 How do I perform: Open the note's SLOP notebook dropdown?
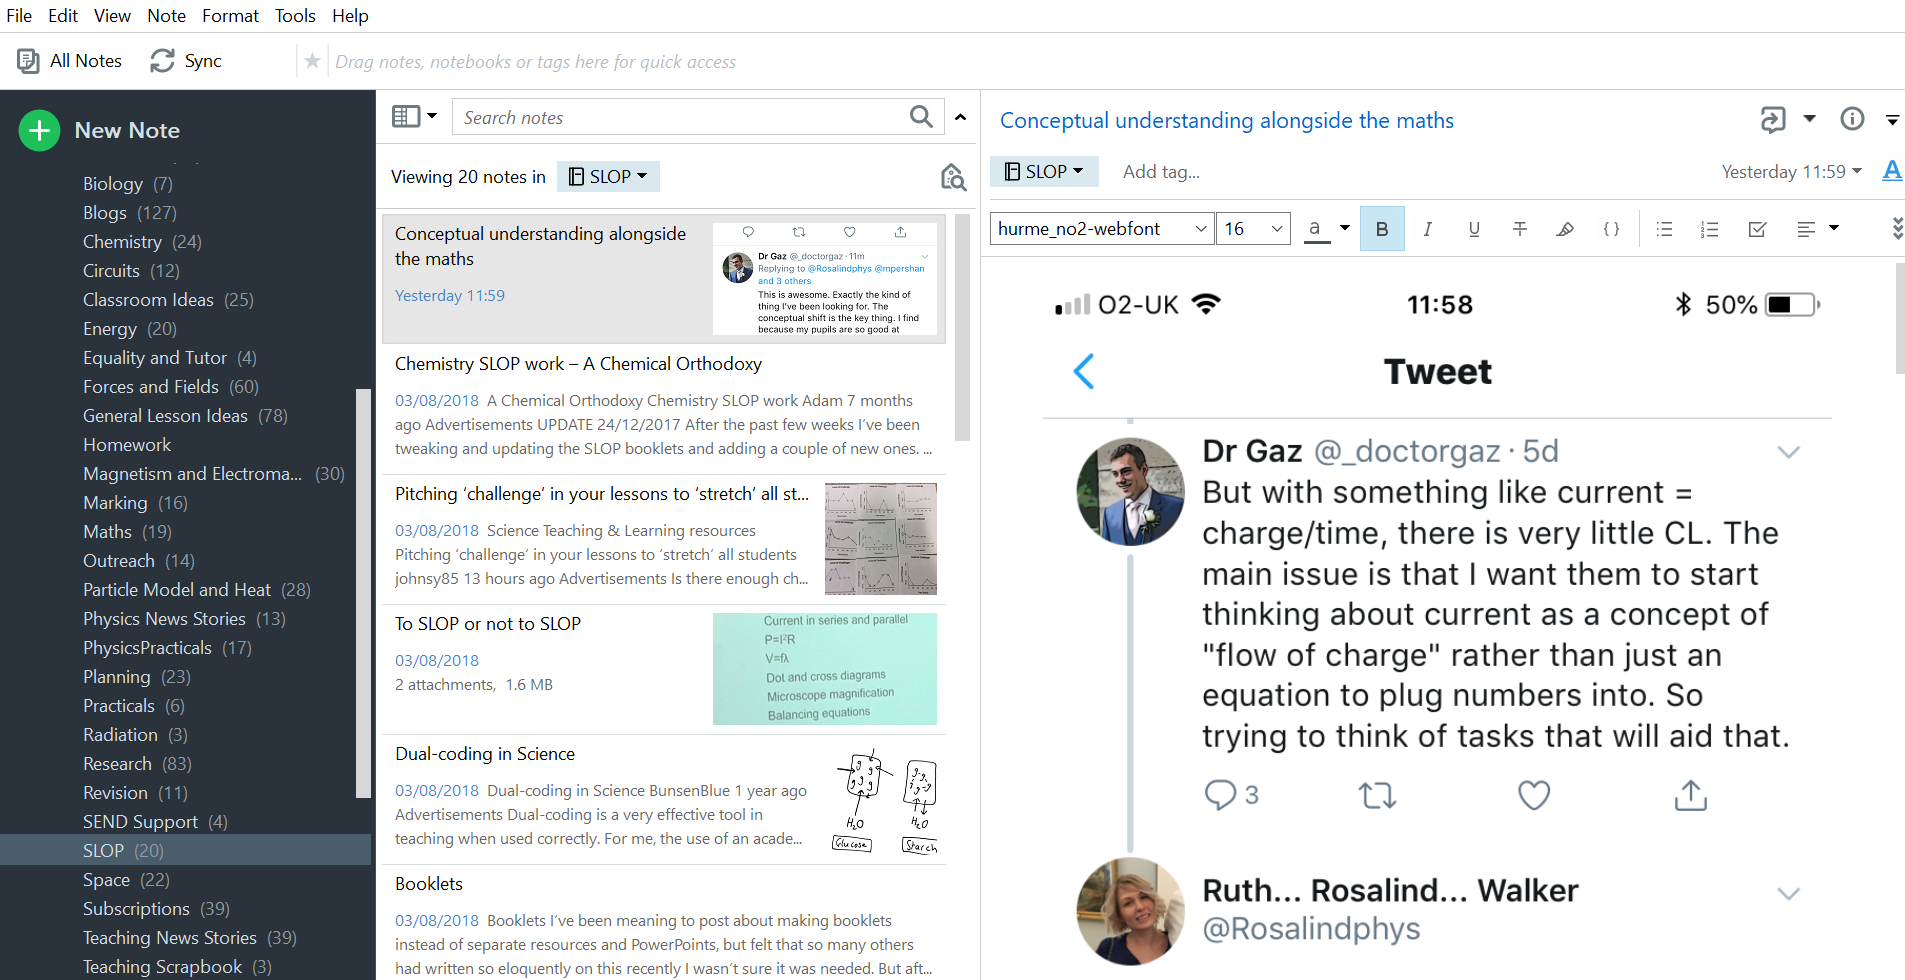[1044, 171]
